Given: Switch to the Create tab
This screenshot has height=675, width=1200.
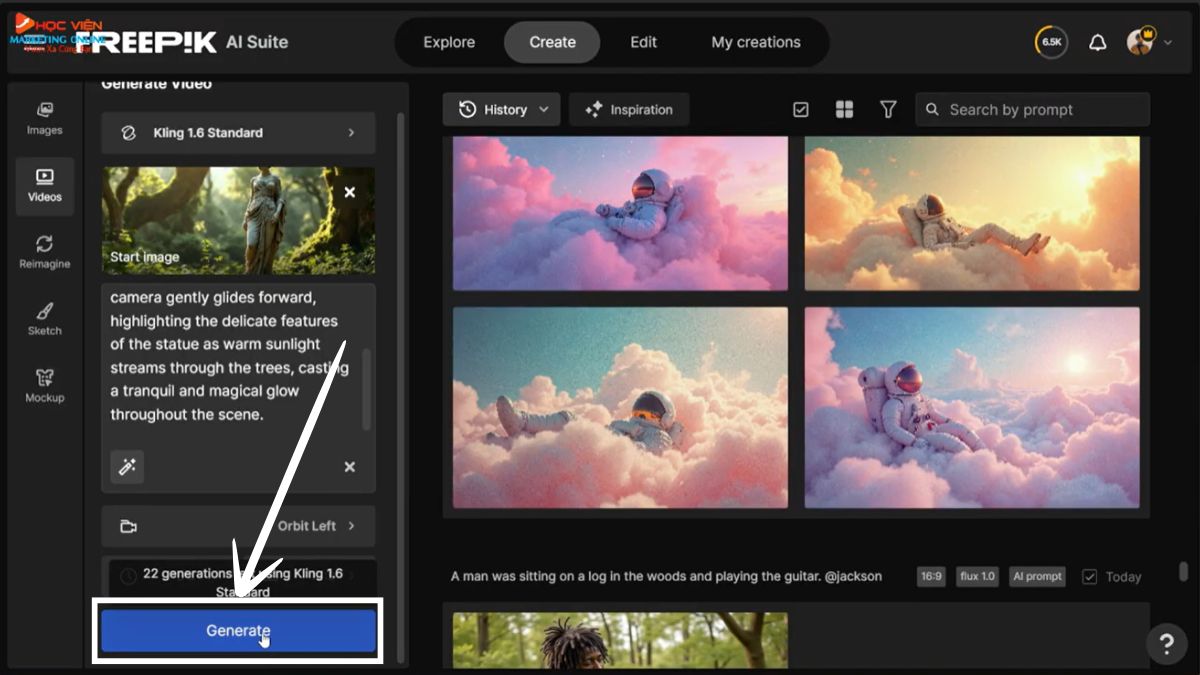Looking at the screenshot, I should 552,42.
